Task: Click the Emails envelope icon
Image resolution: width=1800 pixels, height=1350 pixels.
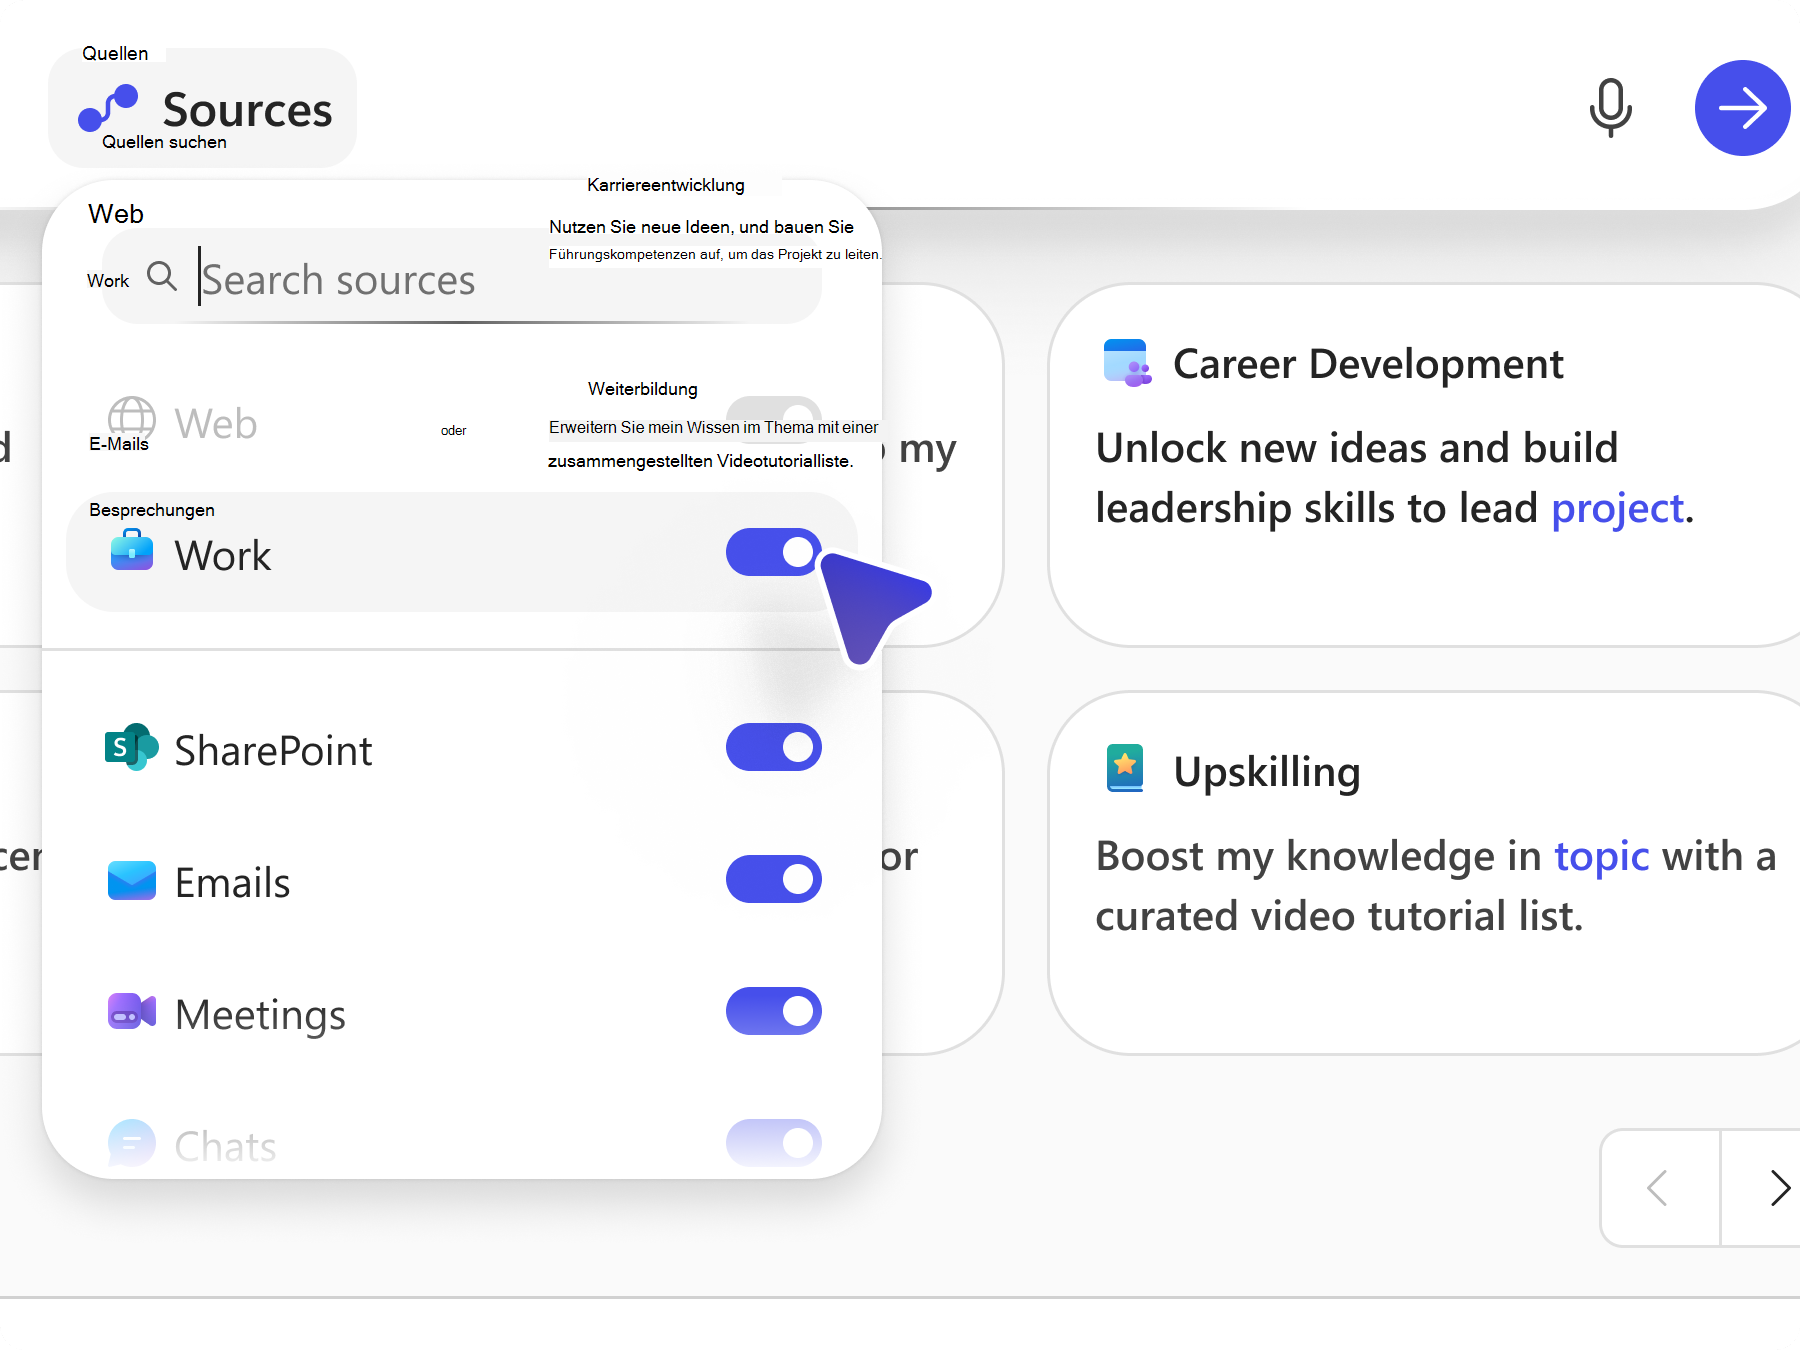Action: [x=132, y=880]
